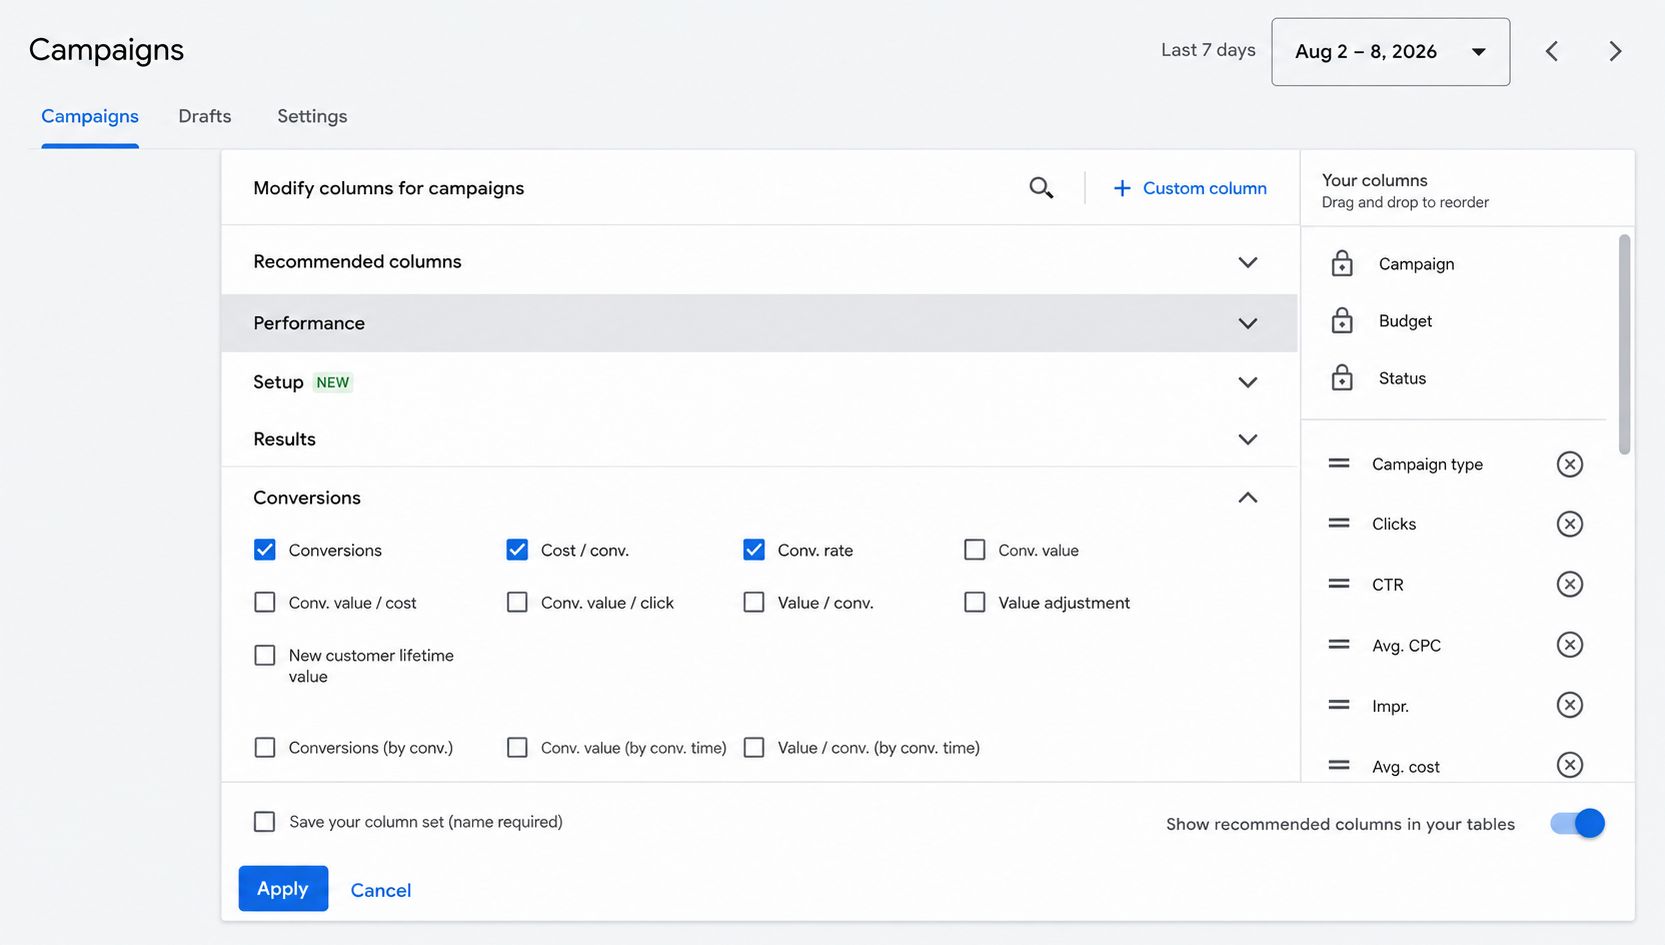Click the Campaign locked column label
This screenshot has height=945, width=1665.
[1417, 264]
